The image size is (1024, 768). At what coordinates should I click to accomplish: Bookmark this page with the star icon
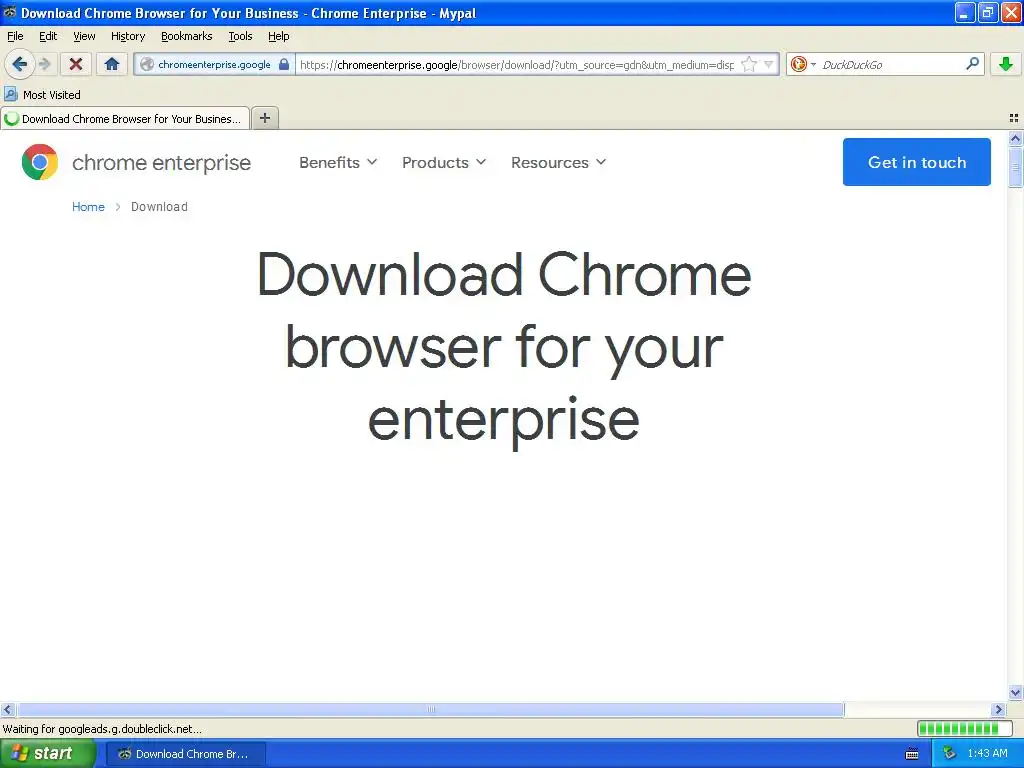[749, 64]
